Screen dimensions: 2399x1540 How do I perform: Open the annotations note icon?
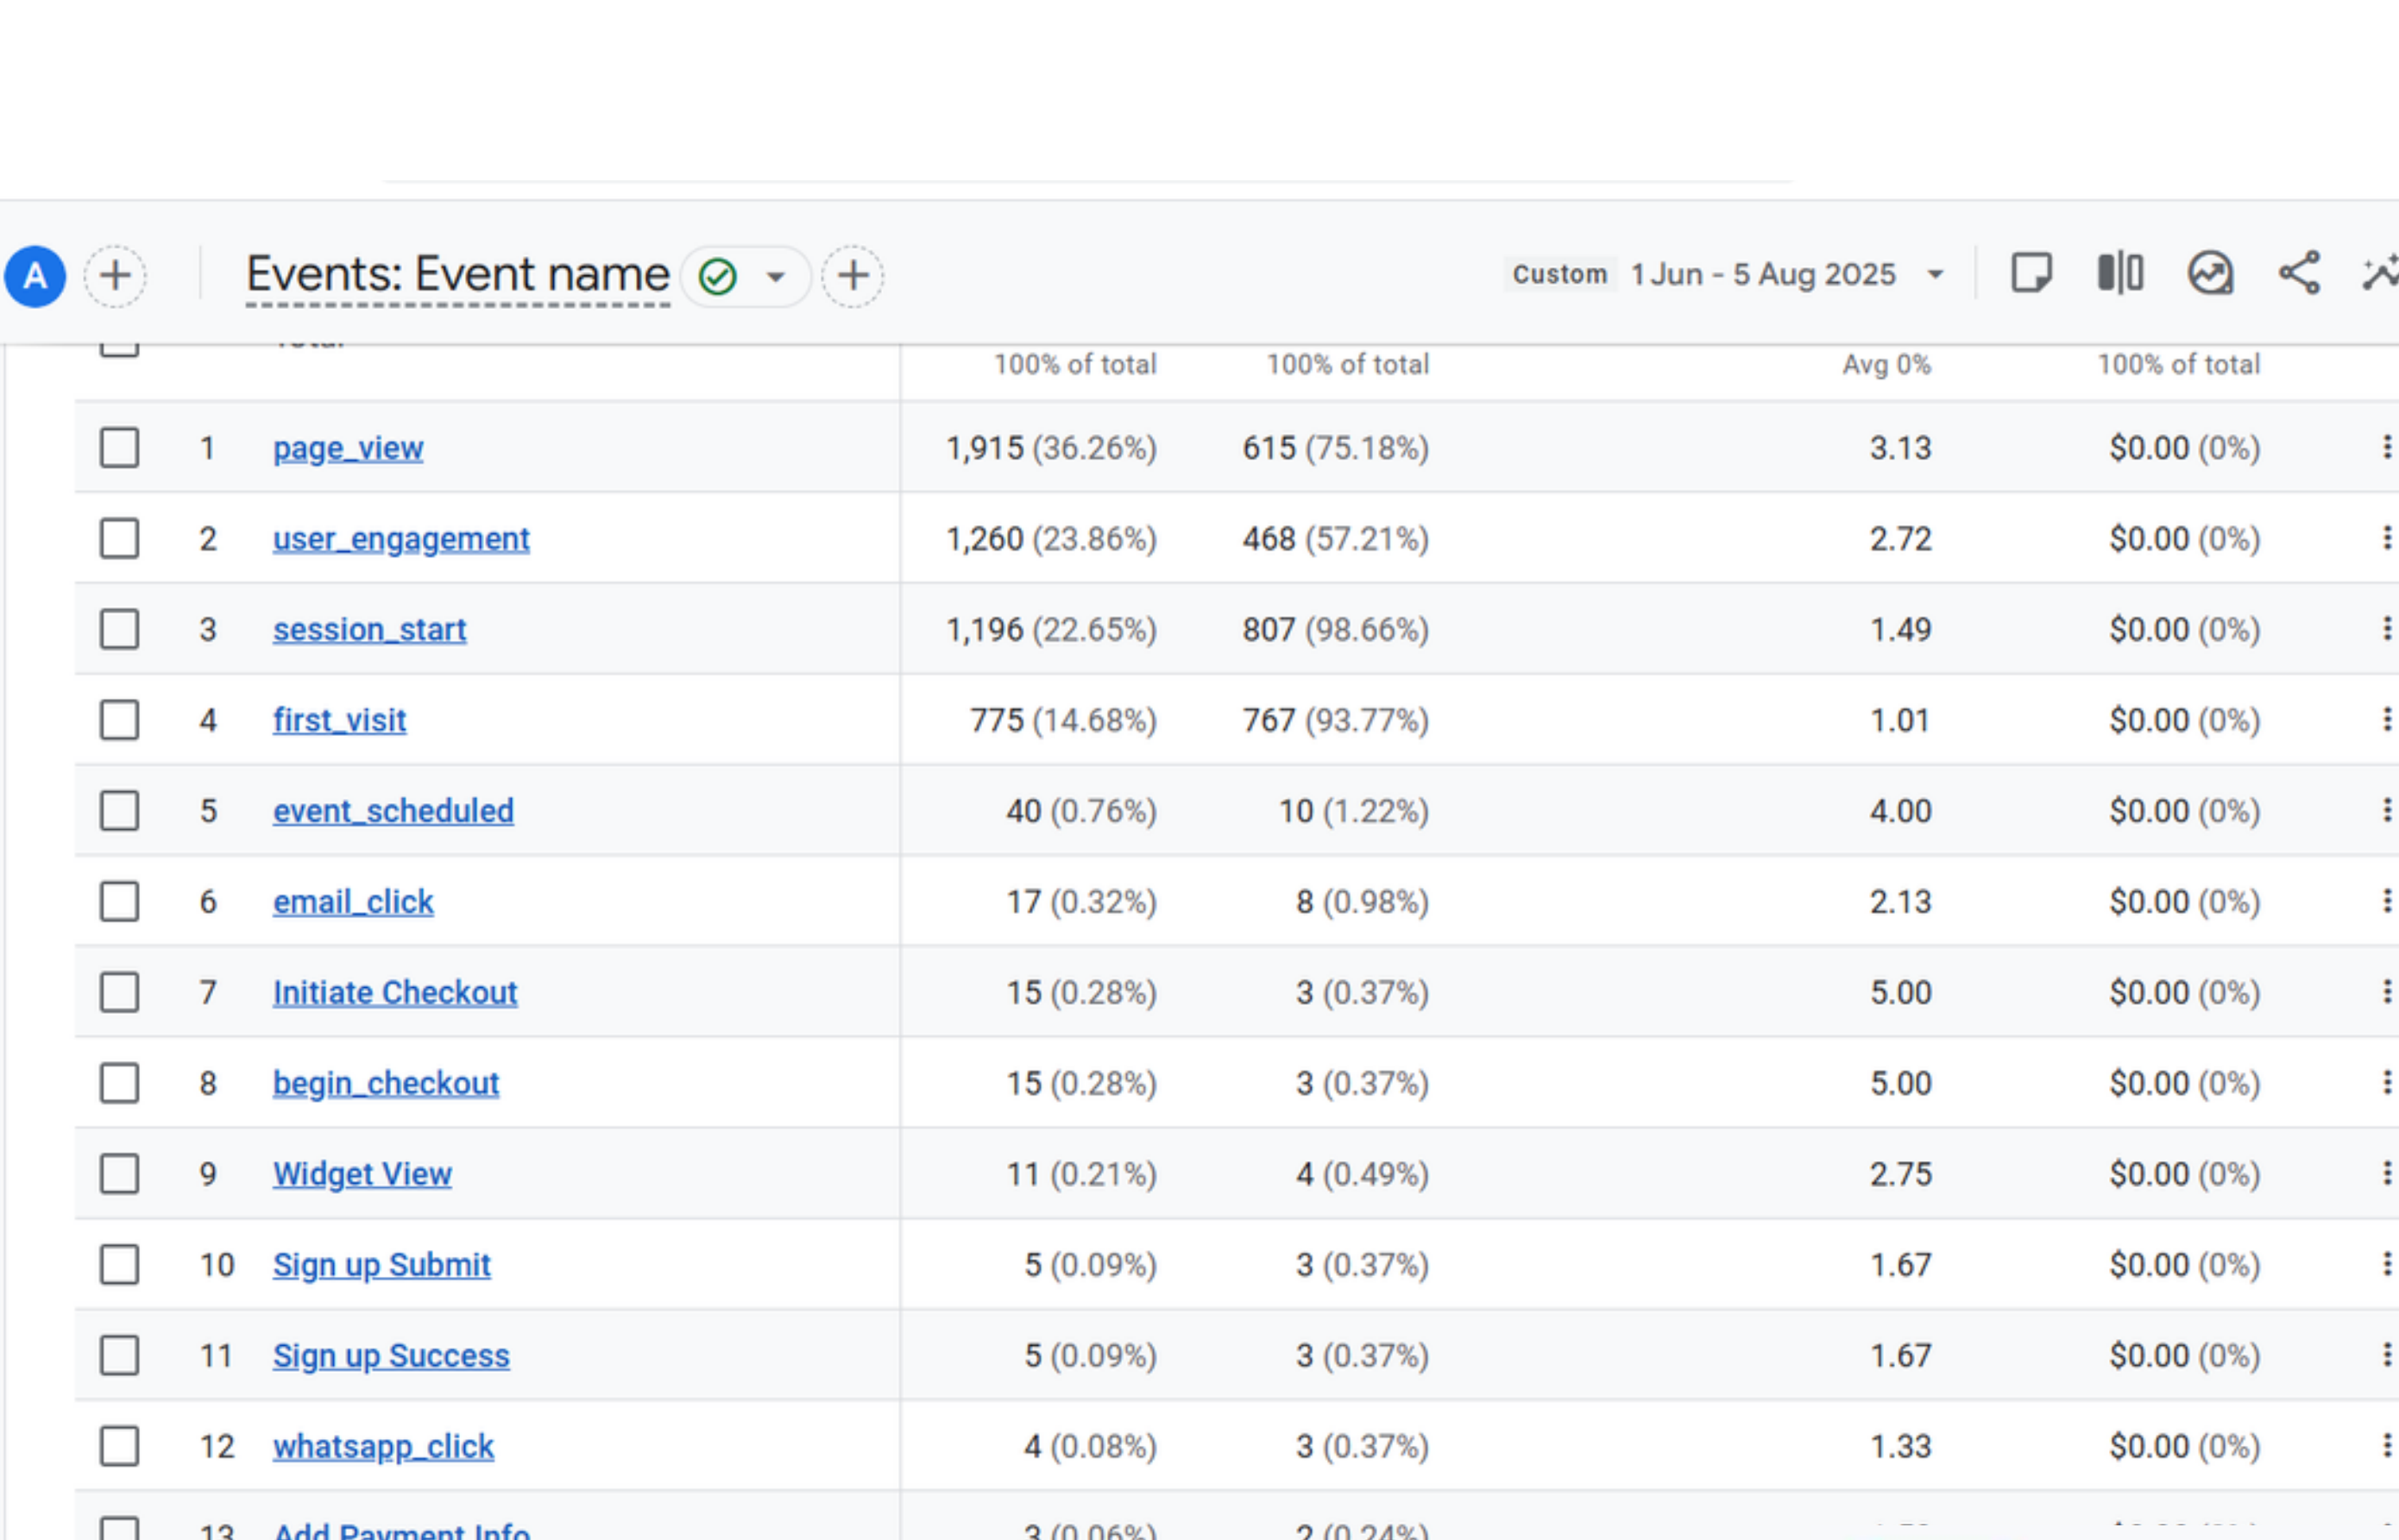(x=2031, y=273)
